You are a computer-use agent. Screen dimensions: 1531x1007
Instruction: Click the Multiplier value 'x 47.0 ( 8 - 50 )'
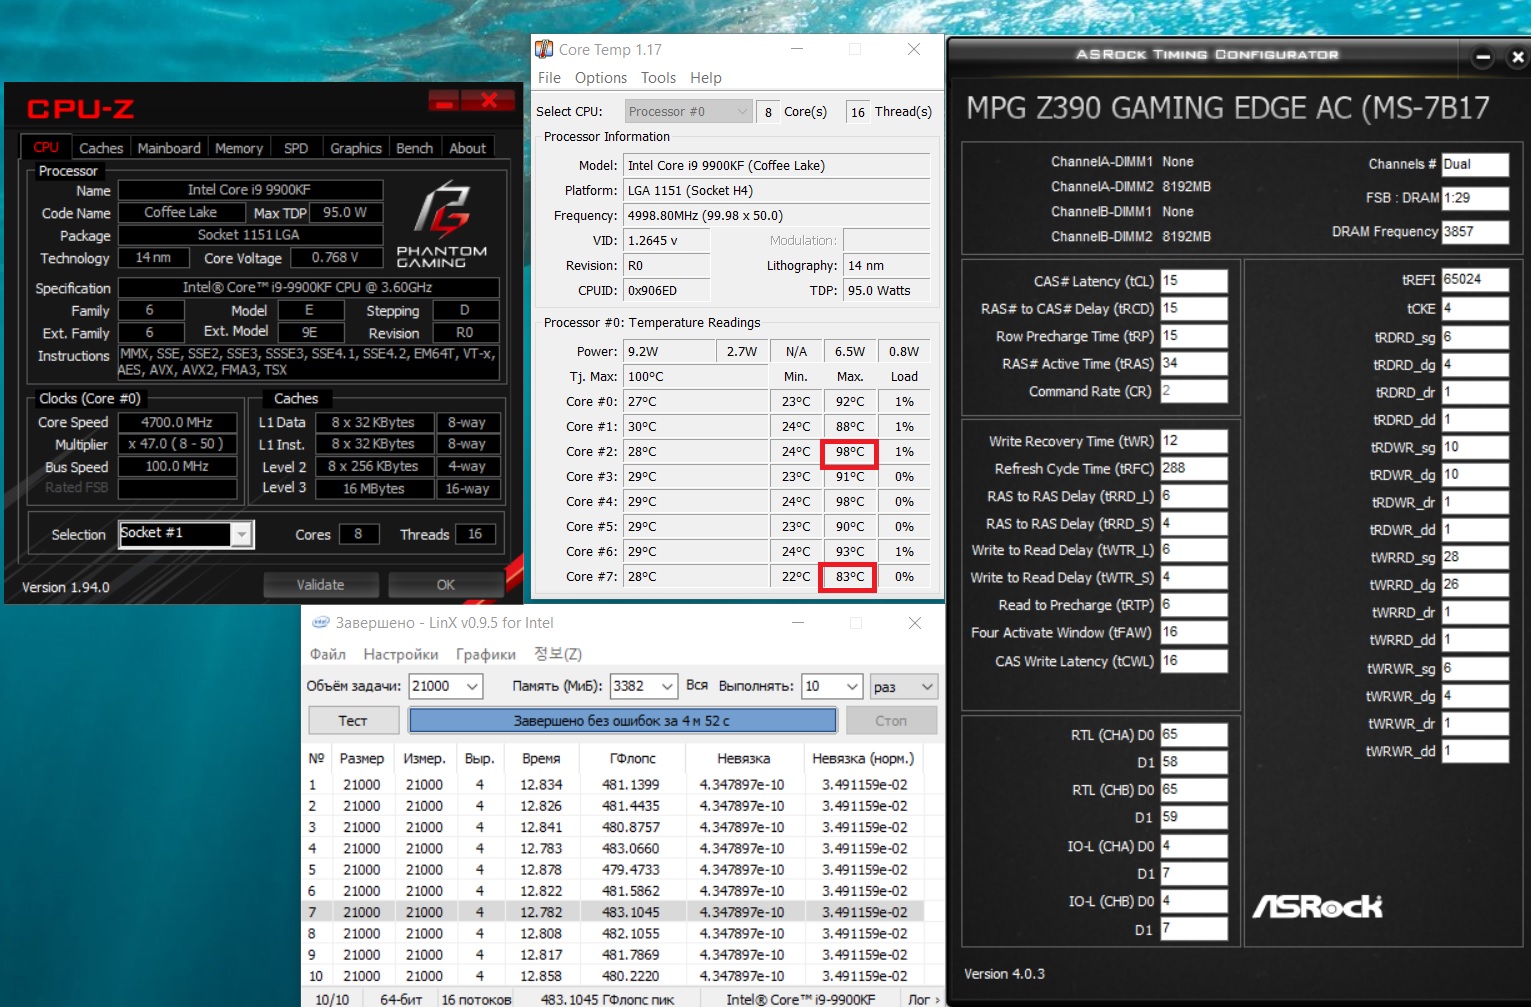coord(177,444)
